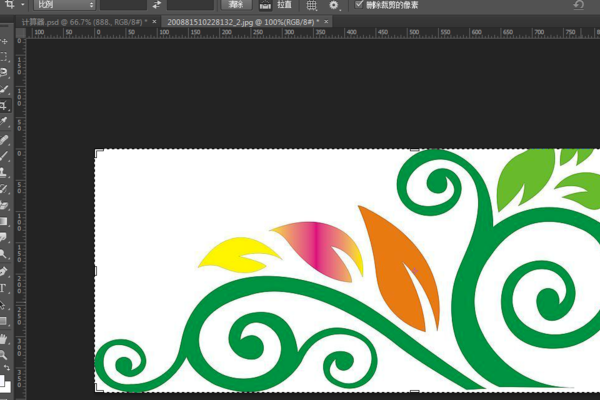This screenshot has width=600, height=400.
Task: Select the Blur/Smudge tool
Action: (x=4, y=237)
